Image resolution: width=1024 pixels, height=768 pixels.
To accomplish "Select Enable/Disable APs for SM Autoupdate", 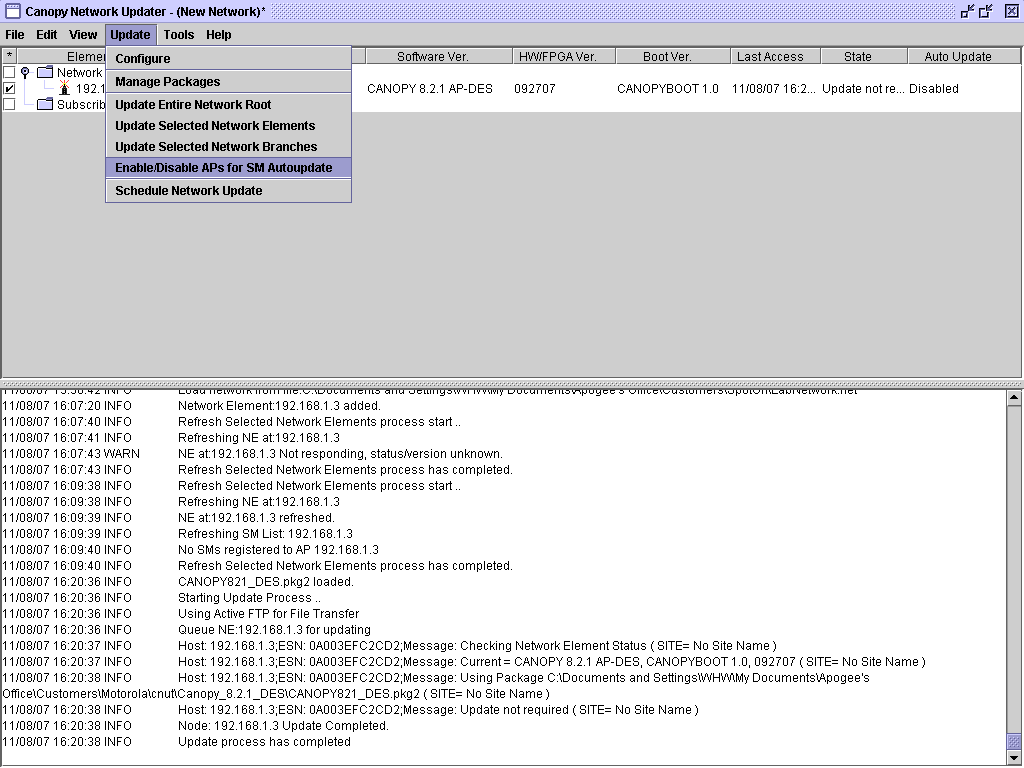I will click(224, 168).
